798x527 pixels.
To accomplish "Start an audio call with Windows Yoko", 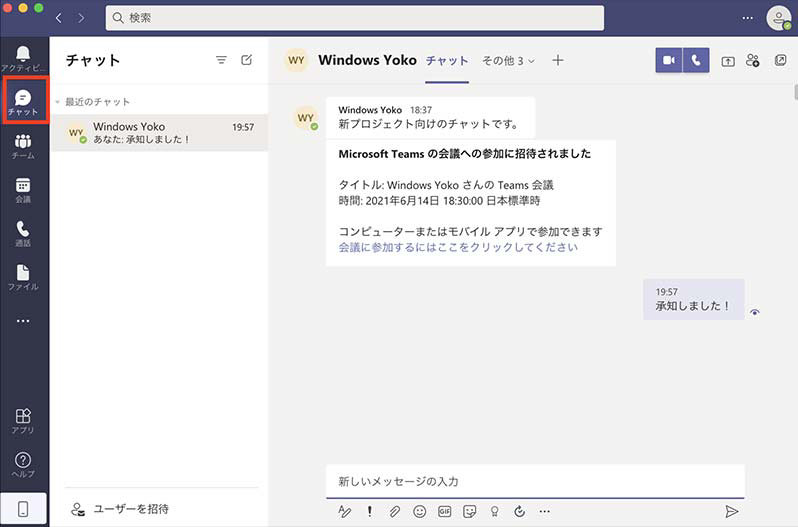I will [696, 61].
